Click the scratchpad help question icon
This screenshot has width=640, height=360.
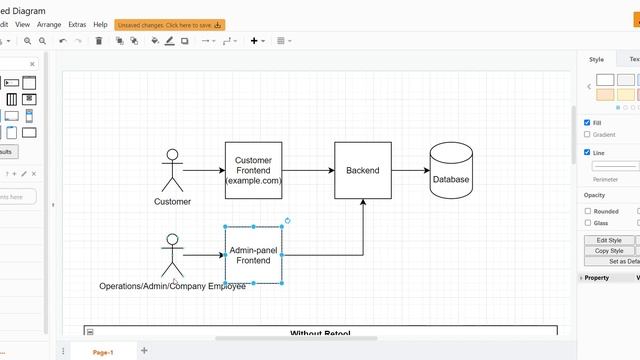[7, 174]
